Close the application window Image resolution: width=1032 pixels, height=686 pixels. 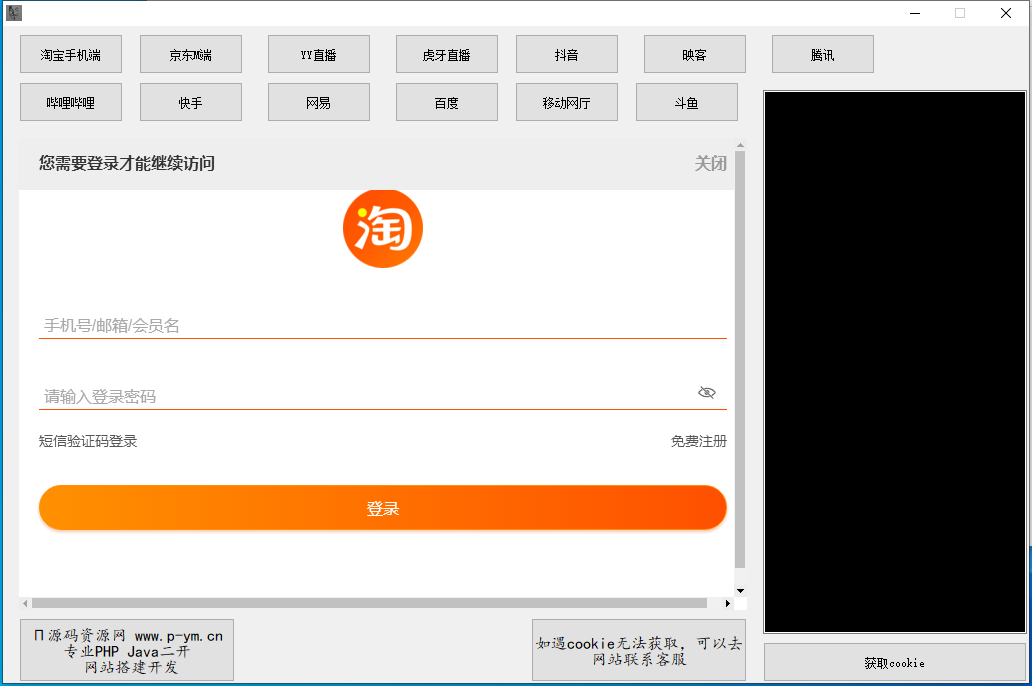tap(1006, 13)
